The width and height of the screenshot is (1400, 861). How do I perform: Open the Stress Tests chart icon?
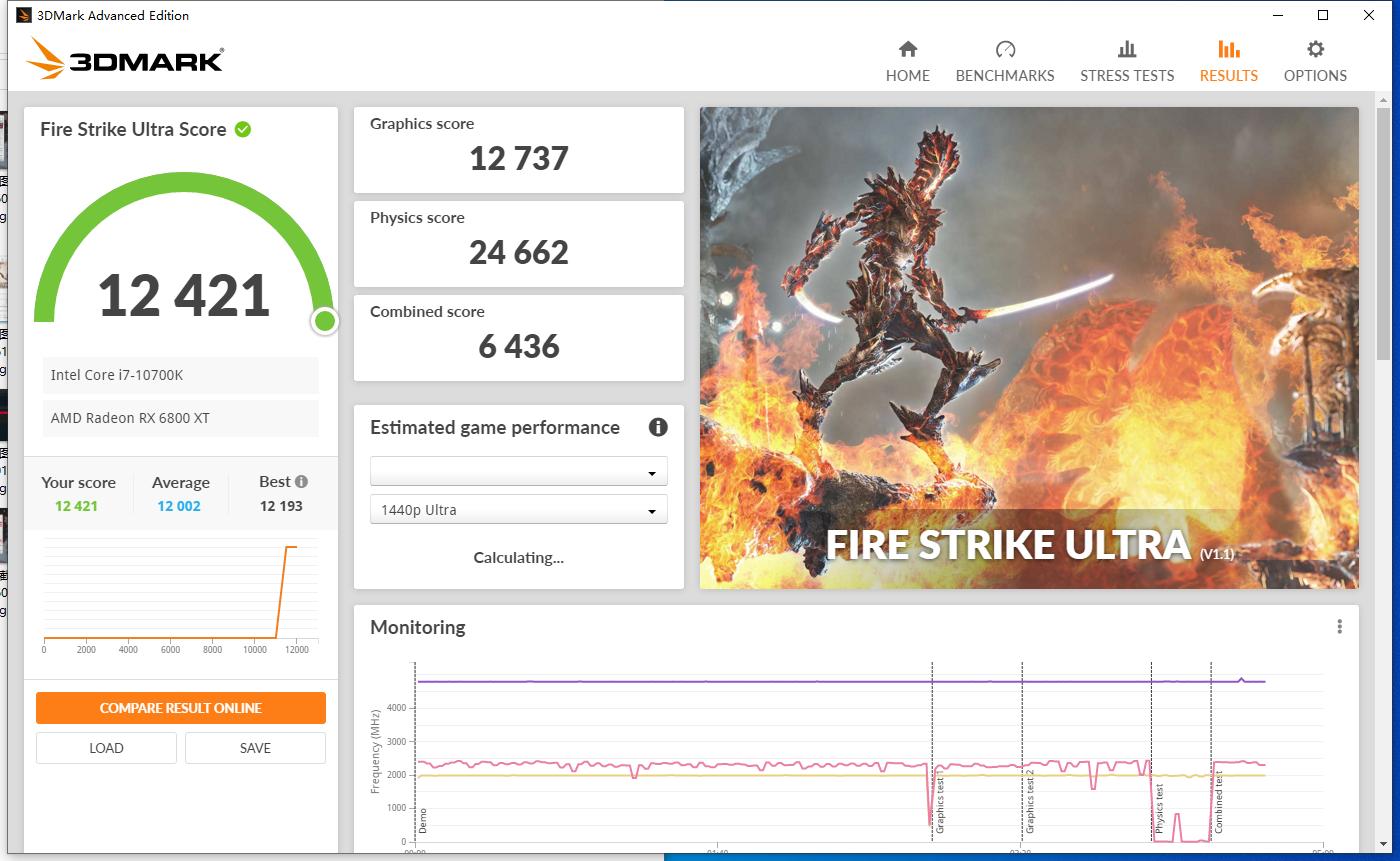(x=1126, y=50)
